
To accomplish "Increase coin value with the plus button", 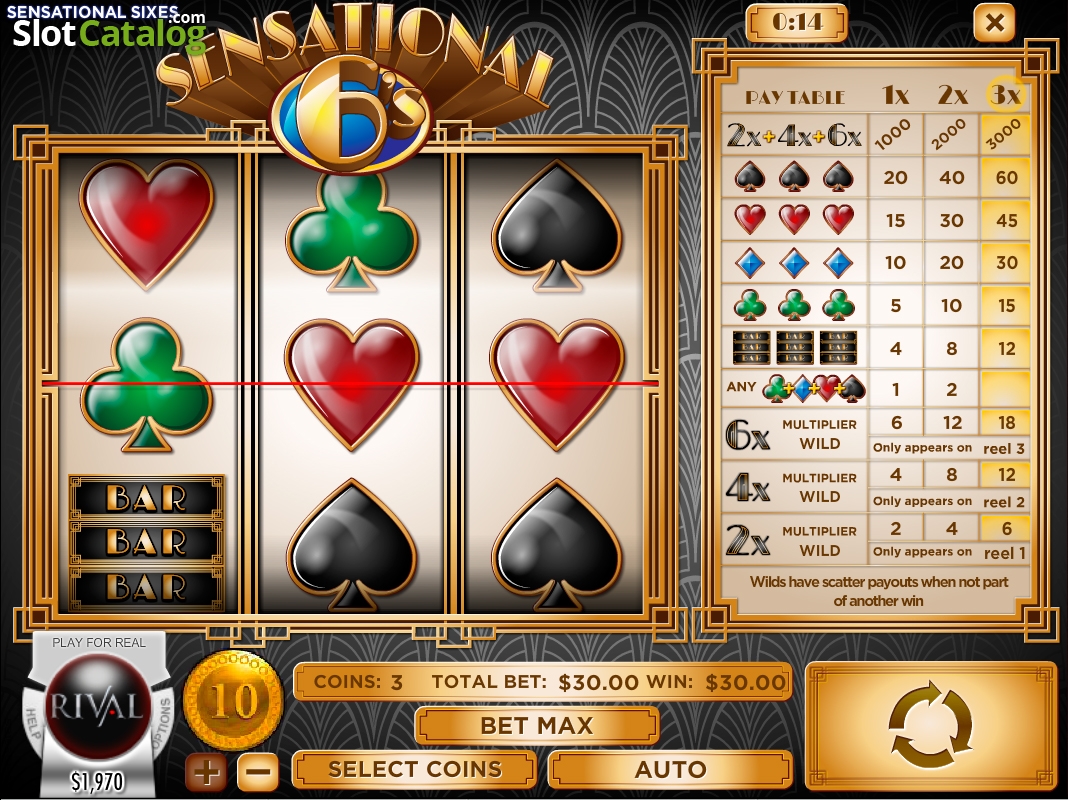I will tap(206, 772).
